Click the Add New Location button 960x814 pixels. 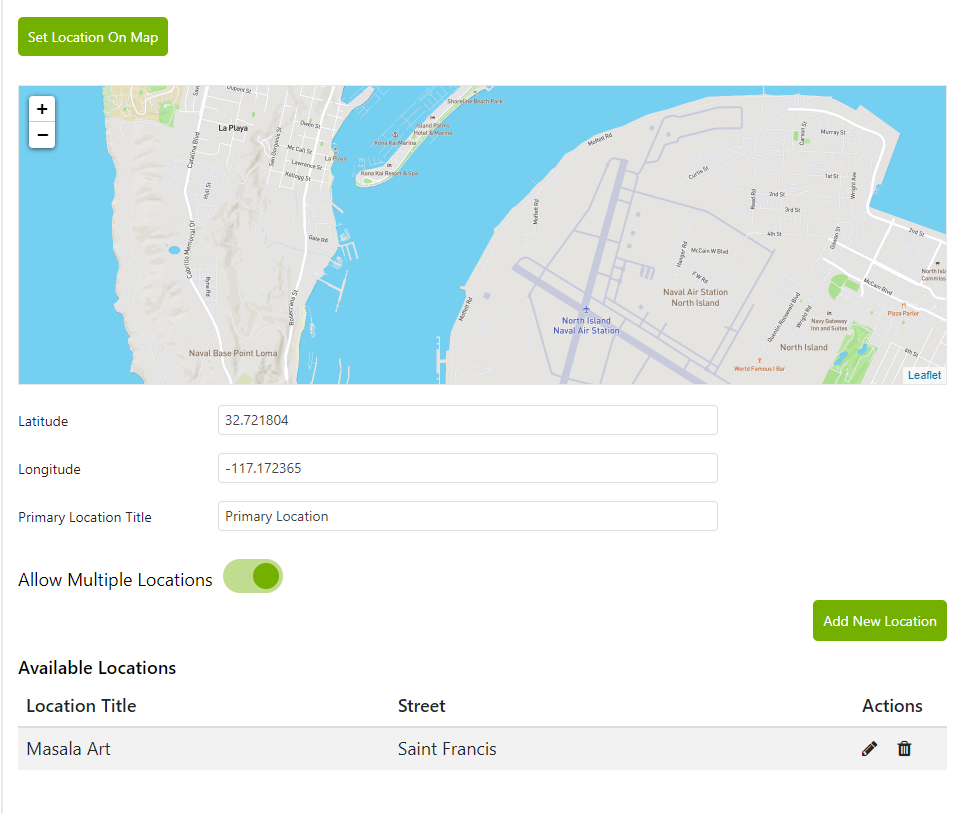[879, 621]
